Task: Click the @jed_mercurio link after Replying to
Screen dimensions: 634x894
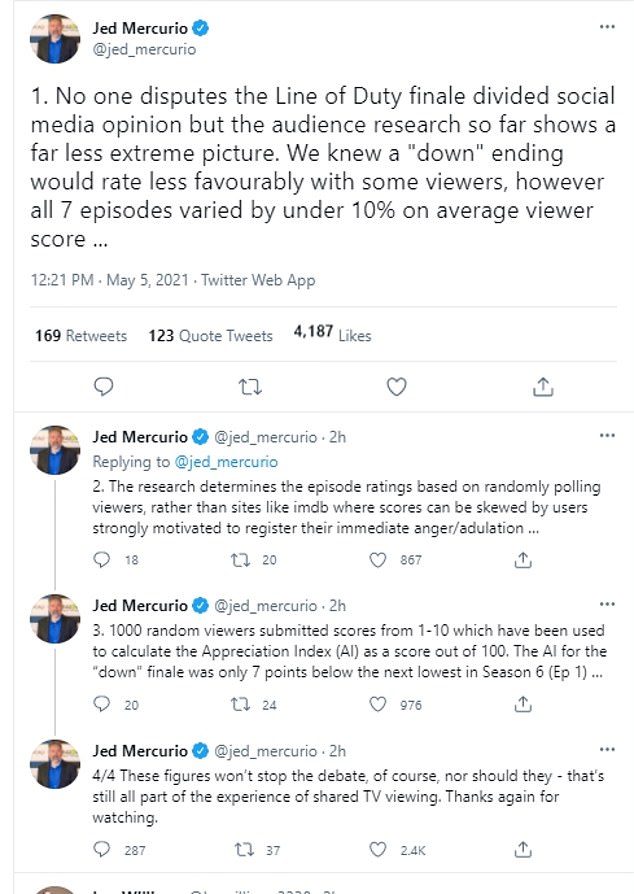Action: pyautogui.click(x=227, y=462)
